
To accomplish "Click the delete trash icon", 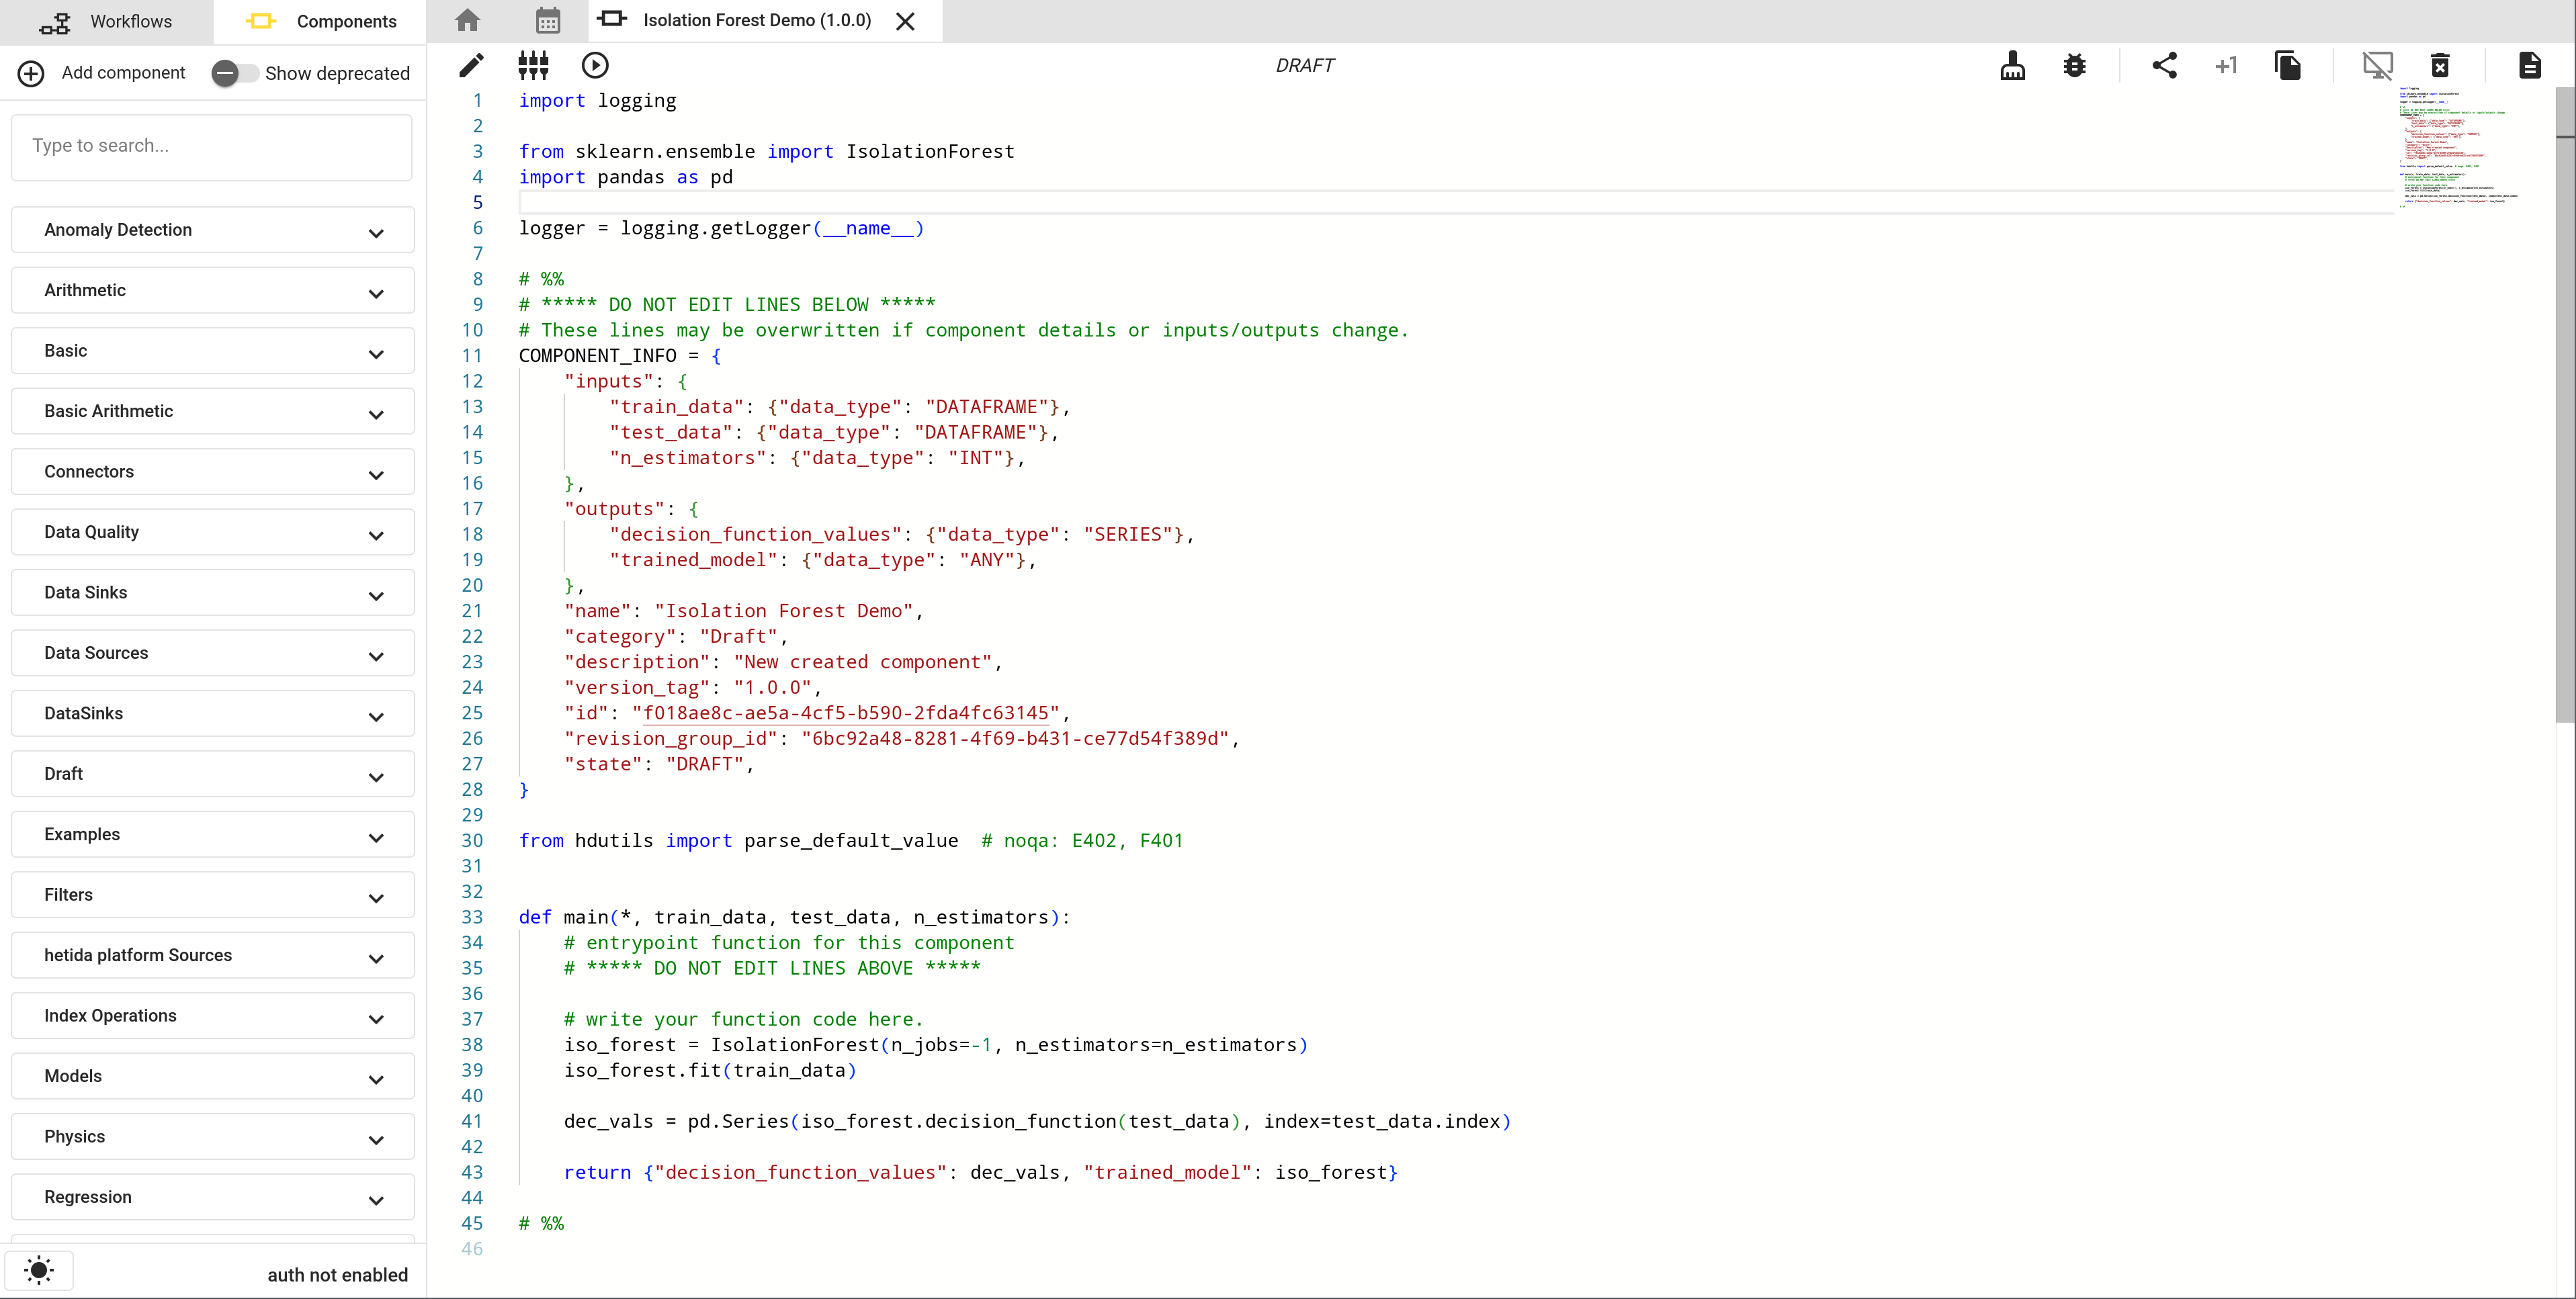I will [x=2440, y=65].
